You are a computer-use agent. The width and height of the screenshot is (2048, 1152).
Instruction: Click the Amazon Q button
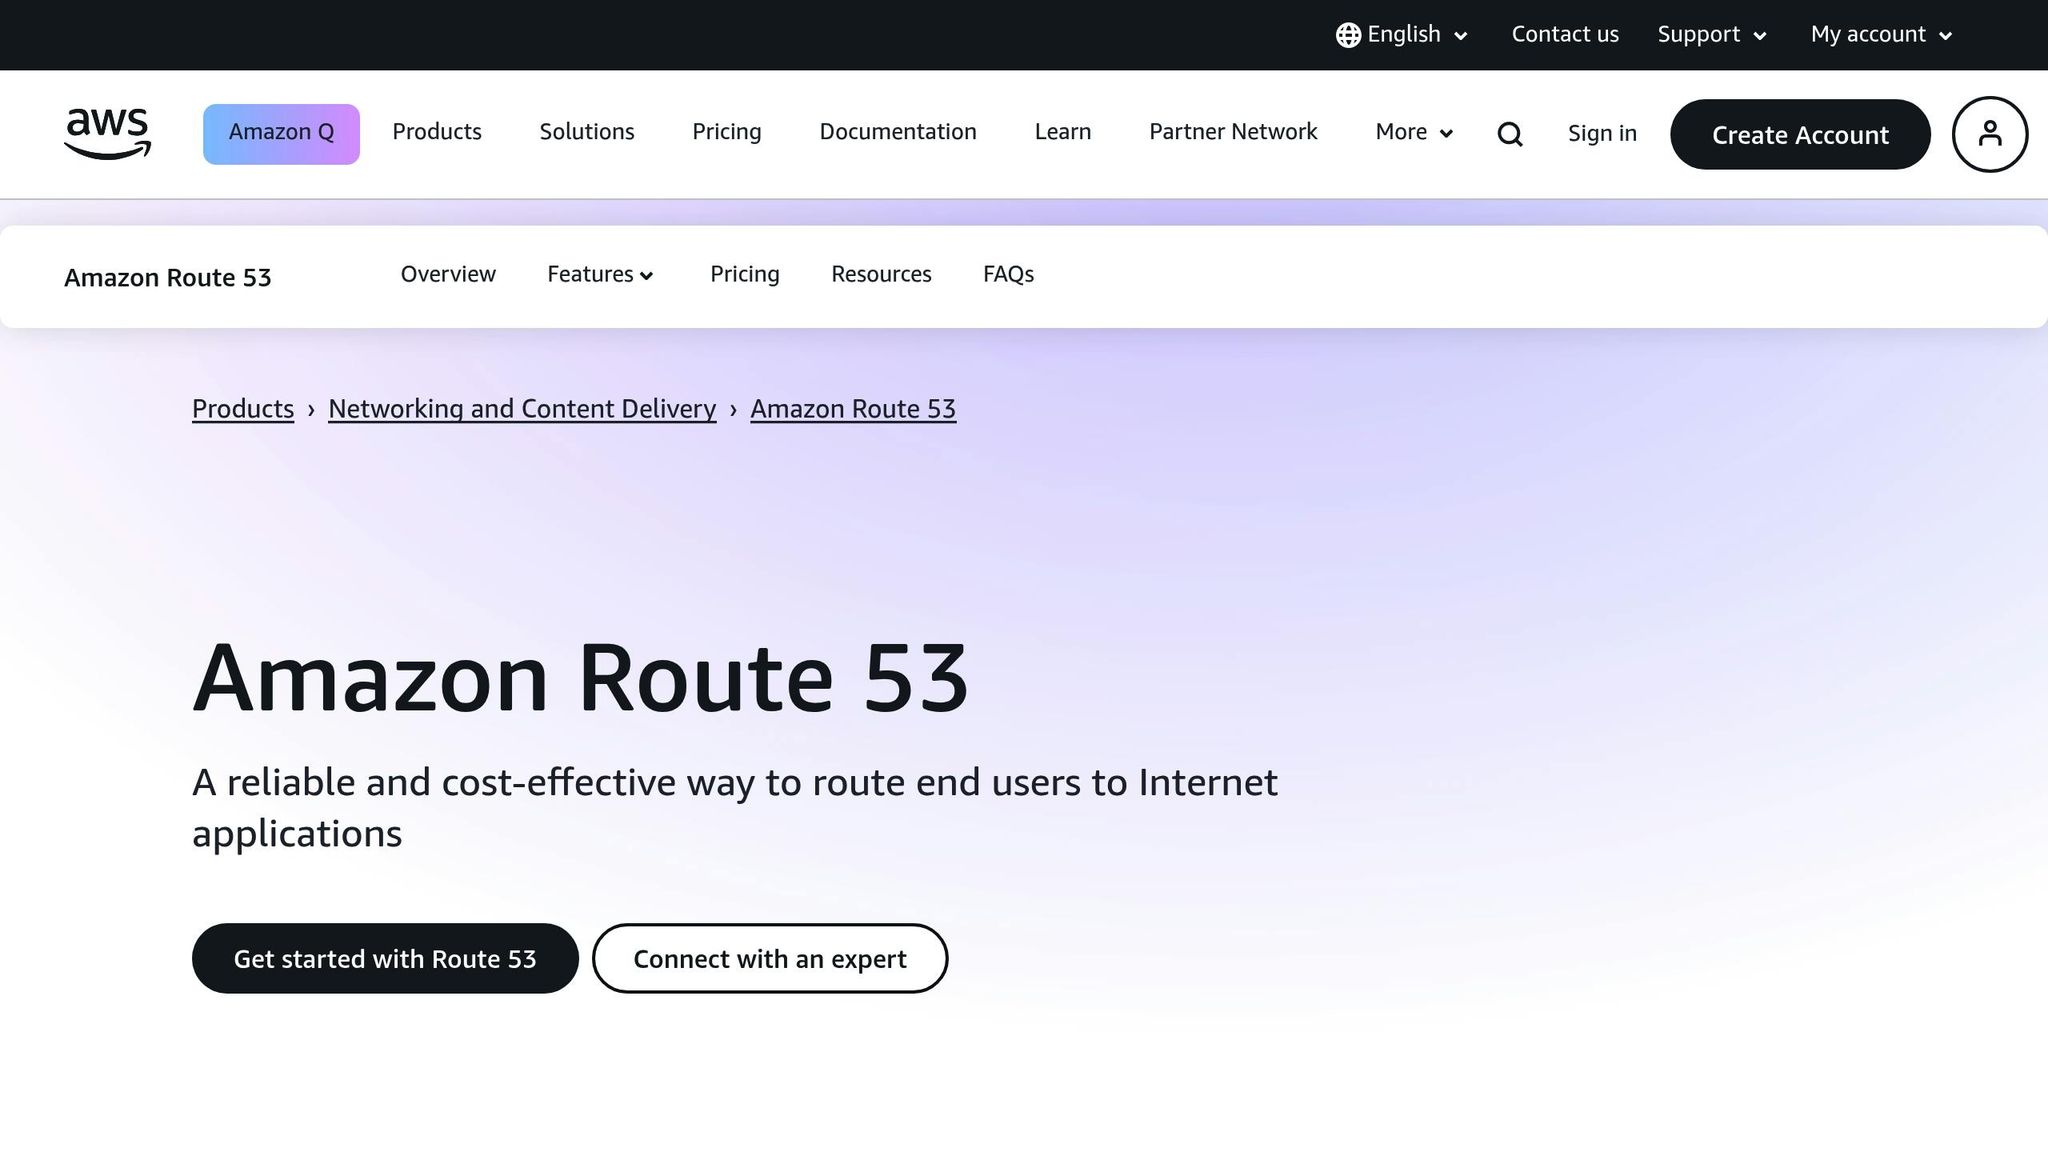(x=281, y=134)
